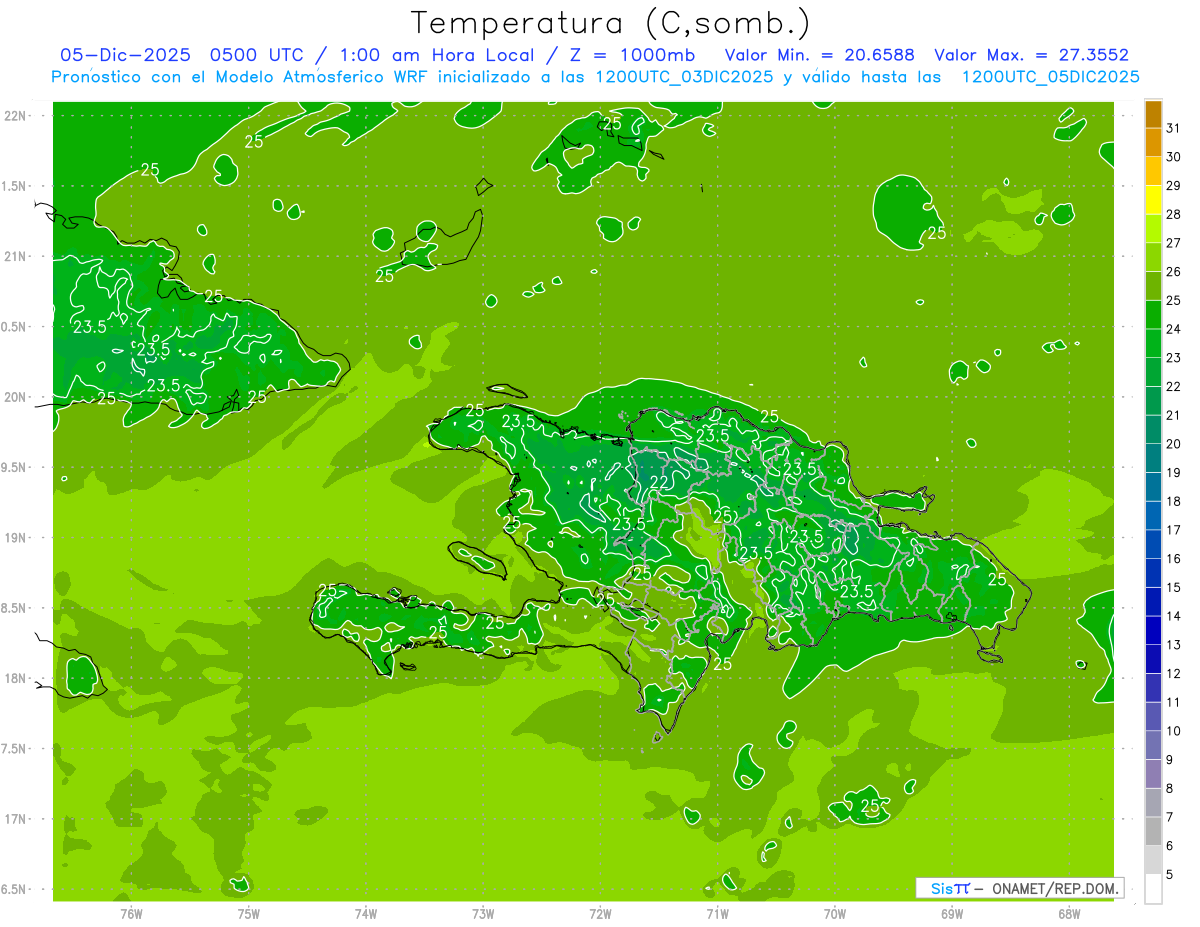Screen dimensions: 1200x927
Task: Pick yellow legend swatch between 28 and 29
Action: point(1153,200)
